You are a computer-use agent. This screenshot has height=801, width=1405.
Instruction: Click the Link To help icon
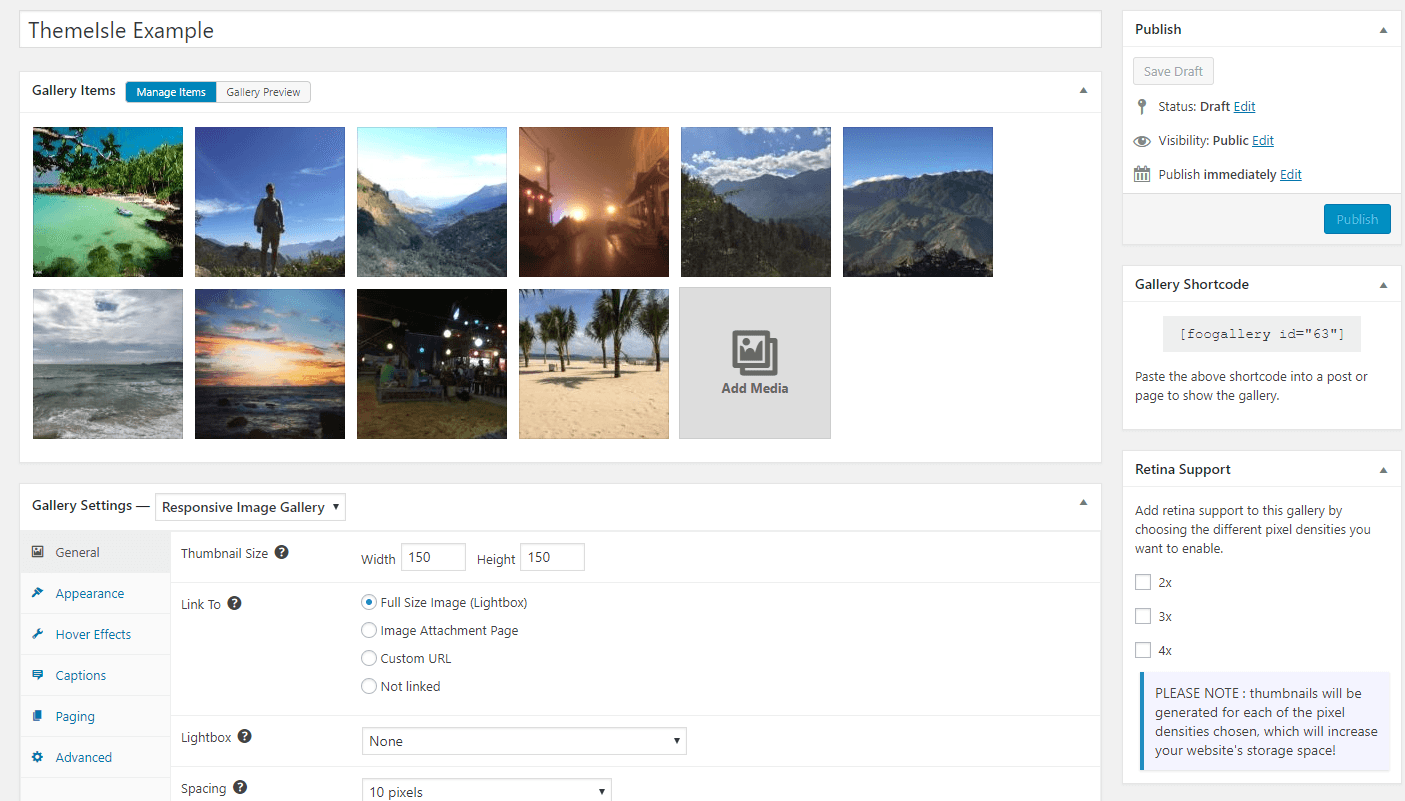(235, 603)
